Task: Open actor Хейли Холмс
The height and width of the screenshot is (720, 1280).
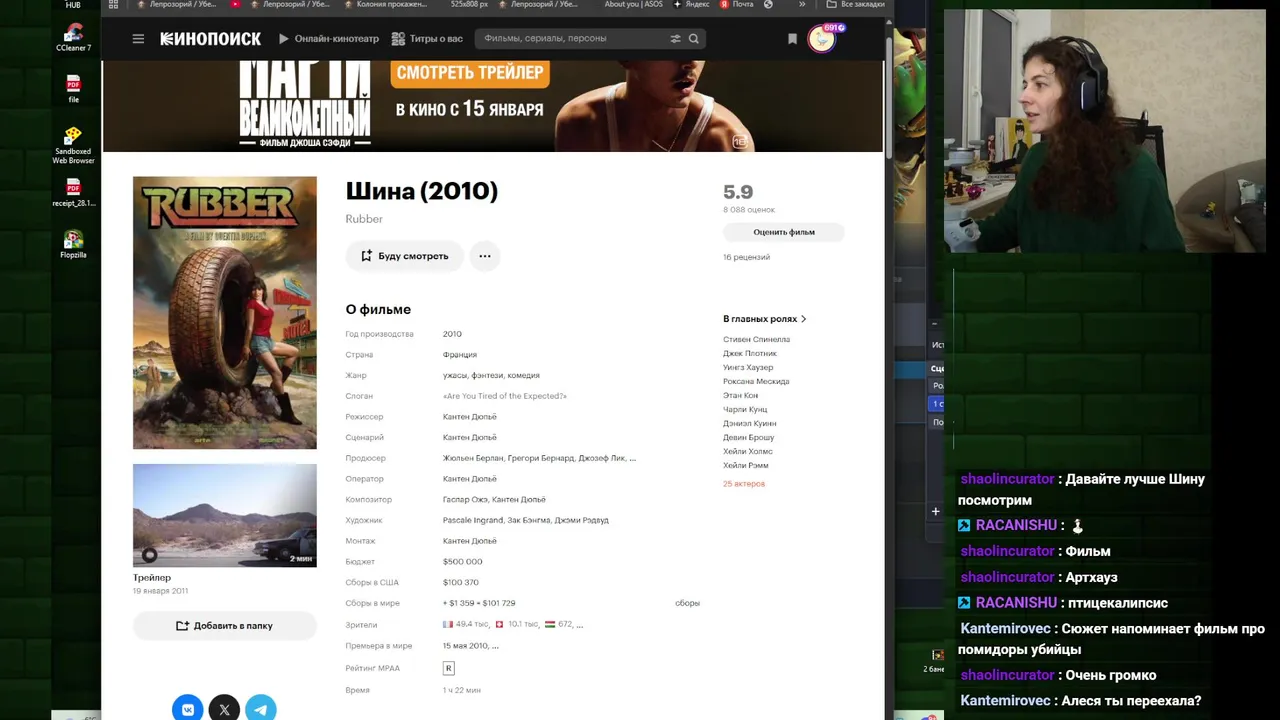Action: pos(747,452)
